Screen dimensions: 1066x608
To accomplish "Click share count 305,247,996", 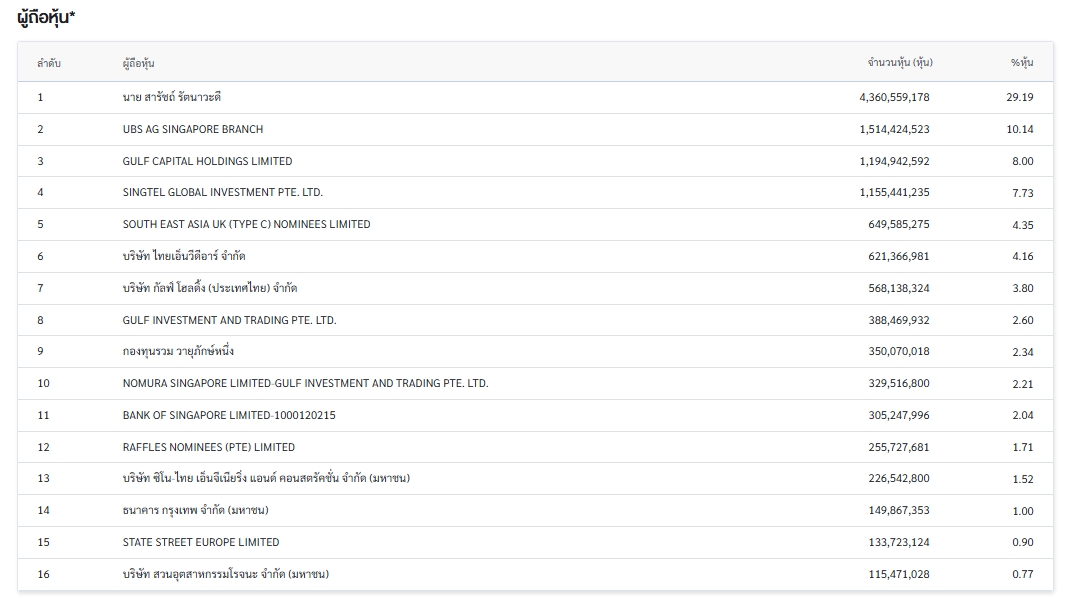I will pos(899,416).
